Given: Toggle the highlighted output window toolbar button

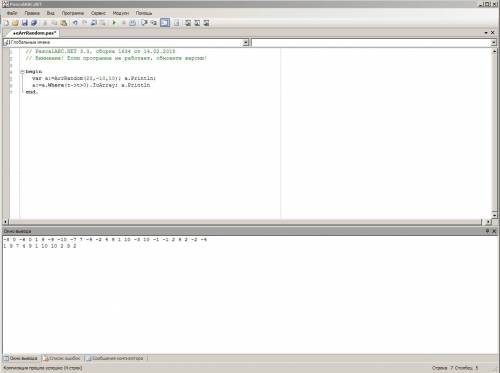Looking at the screenshot, I should point(165,23).
